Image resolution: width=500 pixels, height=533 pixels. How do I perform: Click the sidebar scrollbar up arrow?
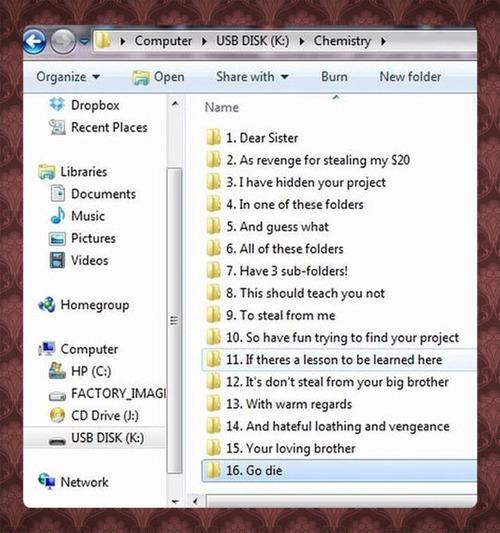[175, 104]
